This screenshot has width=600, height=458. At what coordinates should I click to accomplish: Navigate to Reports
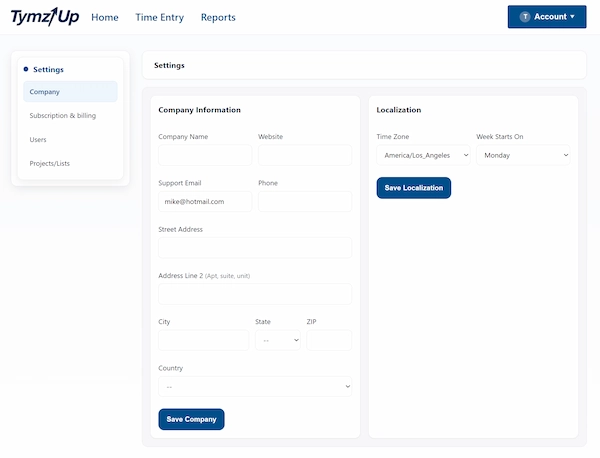point(218,17)
